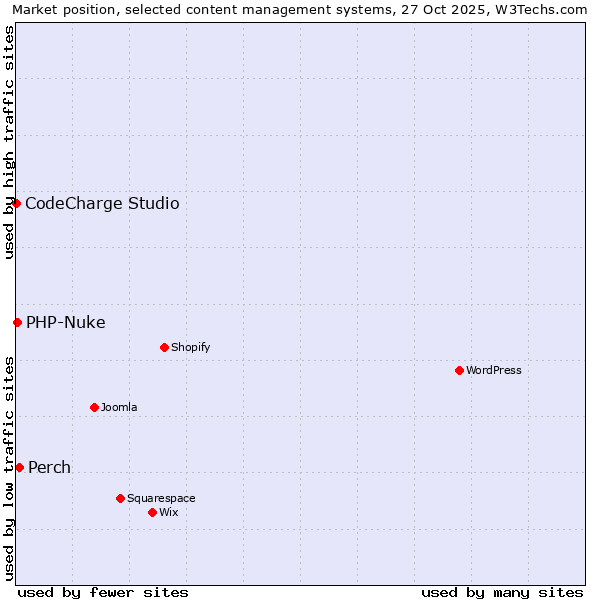The height and width of the screenshot is (600, 600).
Task: Select the WordPress label text
Action: click(x=493, y=371)
